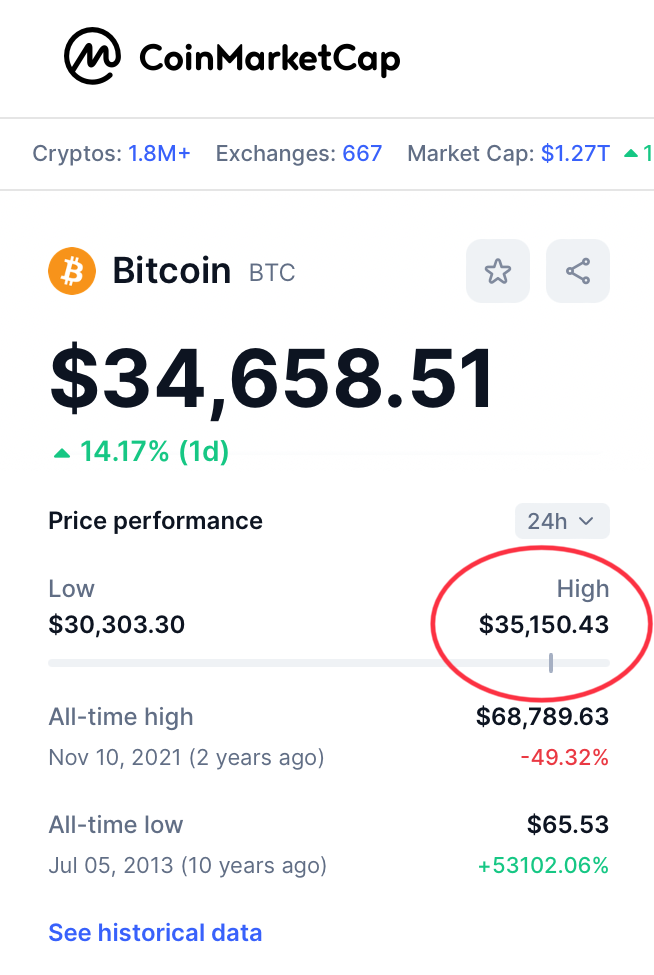Open the share icon button
This screenshot has width=654, height=975.
click(578, 271)
